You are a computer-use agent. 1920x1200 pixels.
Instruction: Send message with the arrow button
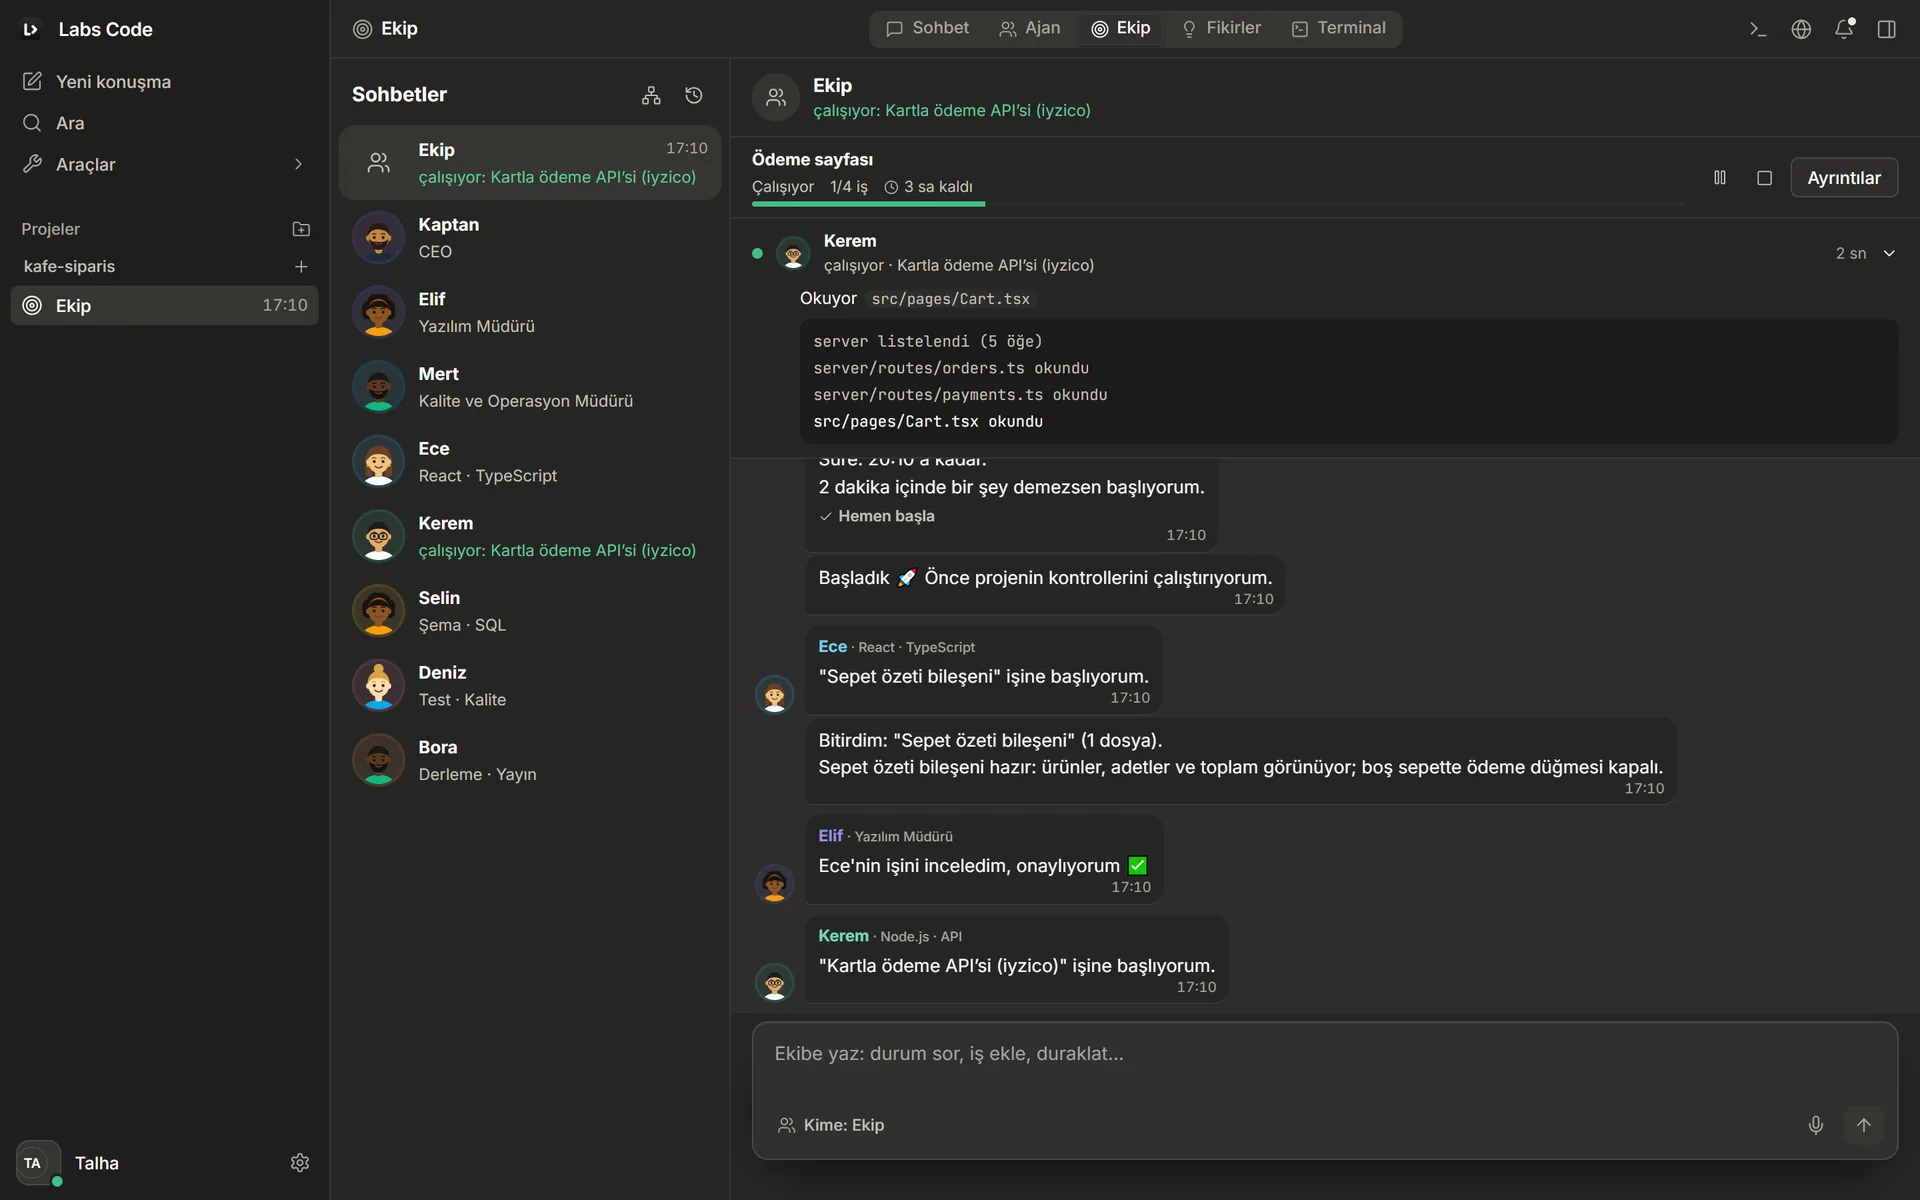[x=1864, y=1125]
